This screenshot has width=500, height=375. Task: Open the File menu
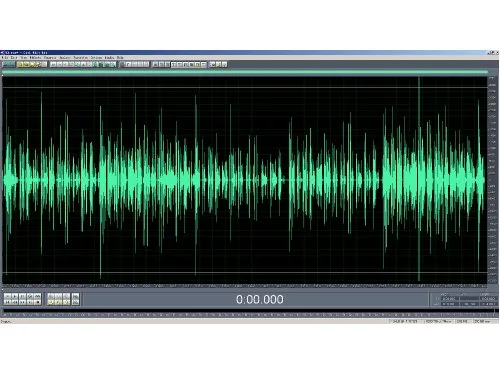[4, 58]
